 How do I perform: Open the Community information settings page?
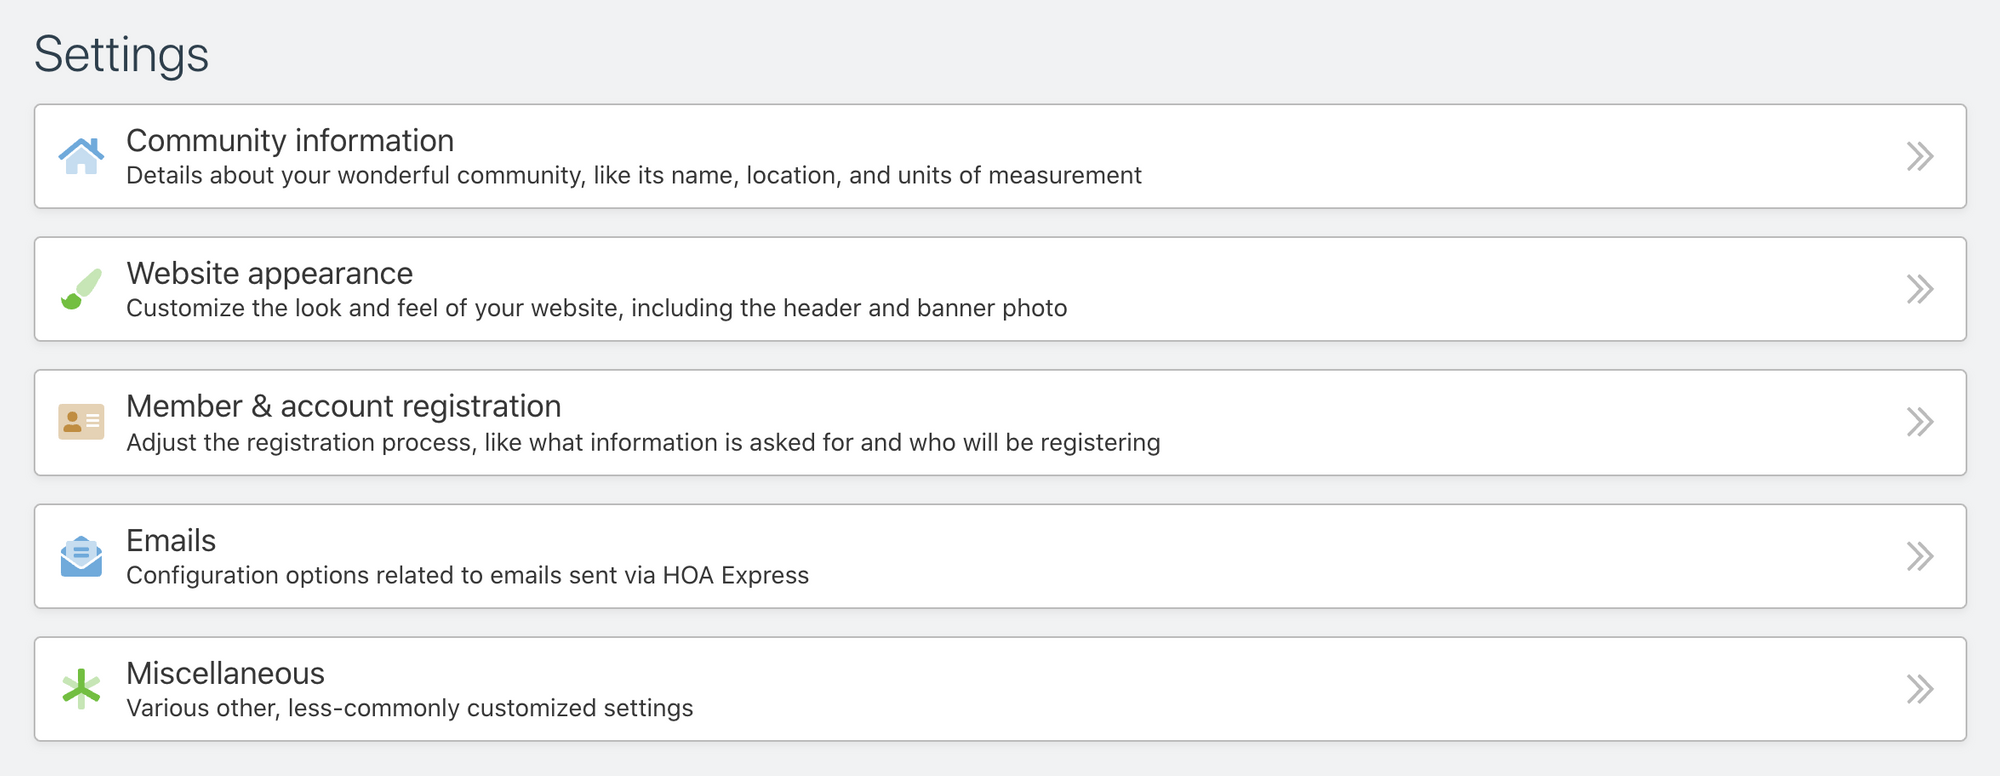[289, 141]
